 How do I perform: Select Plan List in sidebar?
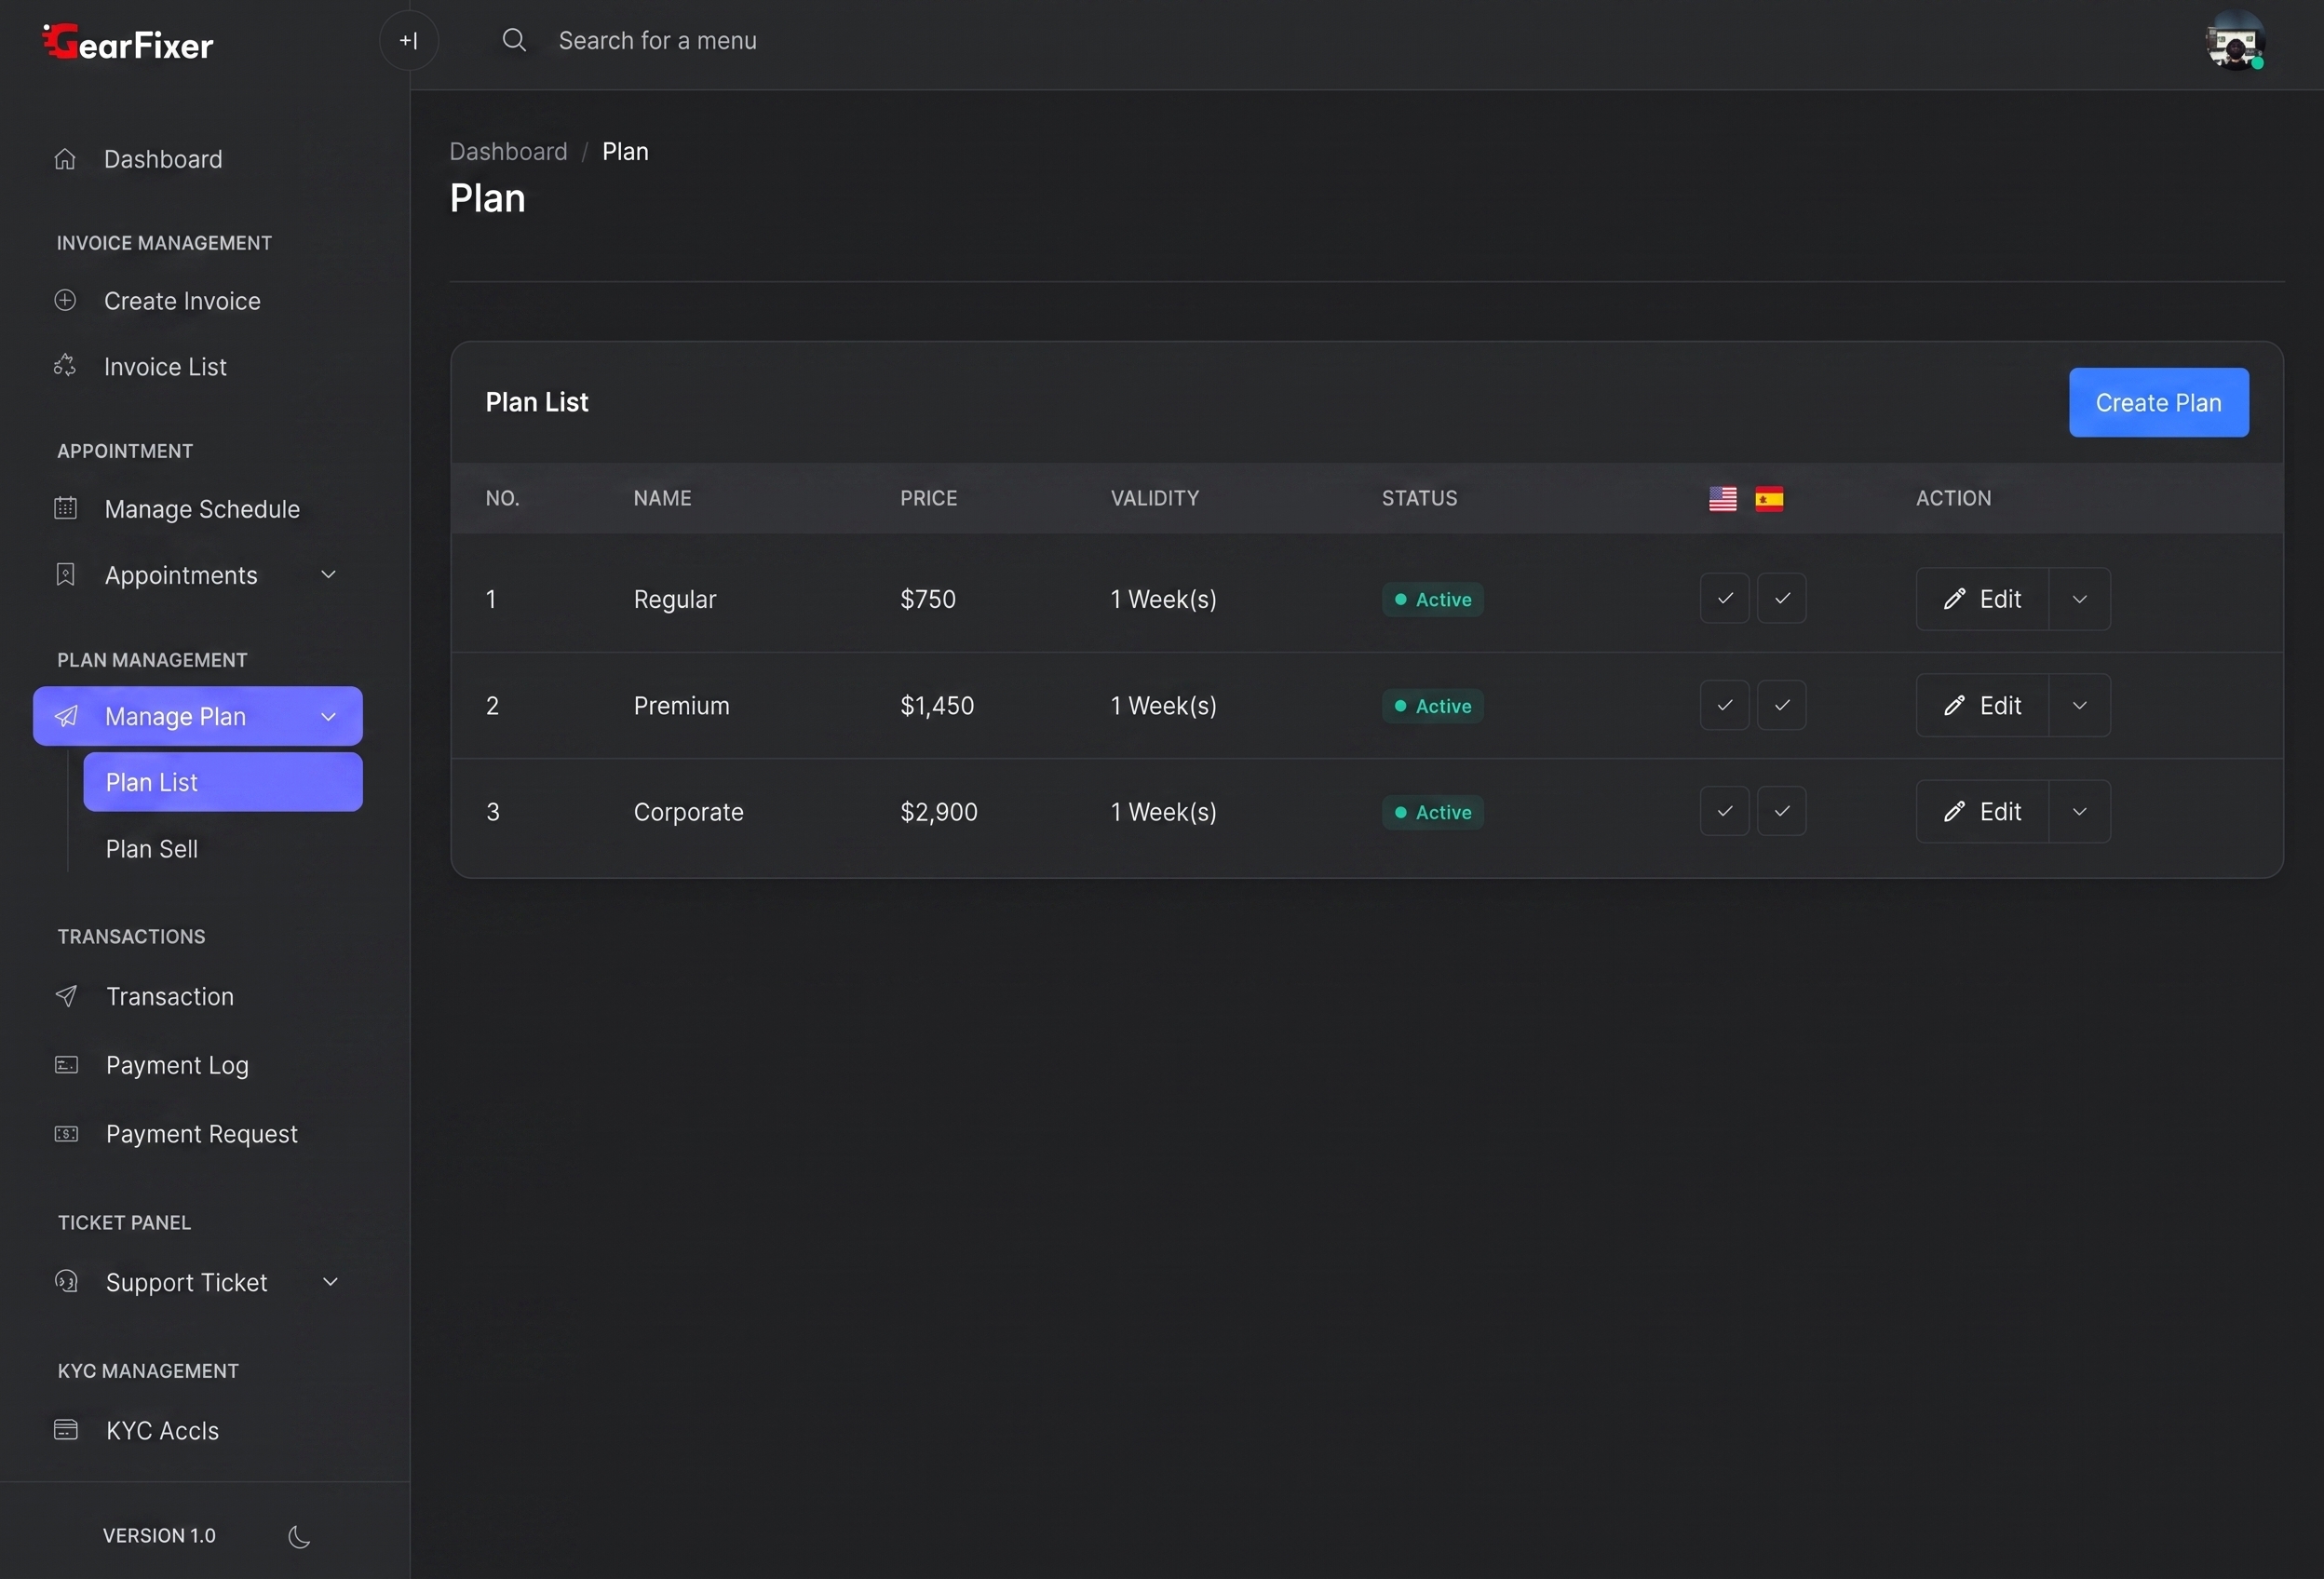223,782
